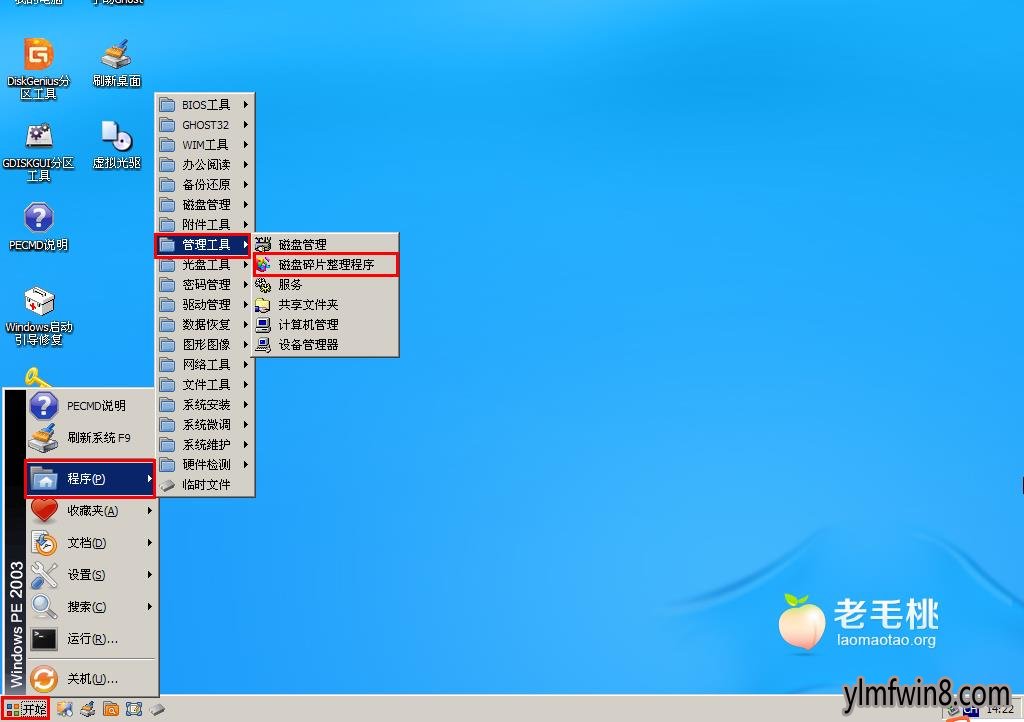
Task: Open 程序(P) in the Start menu
Action: (91, 479)
